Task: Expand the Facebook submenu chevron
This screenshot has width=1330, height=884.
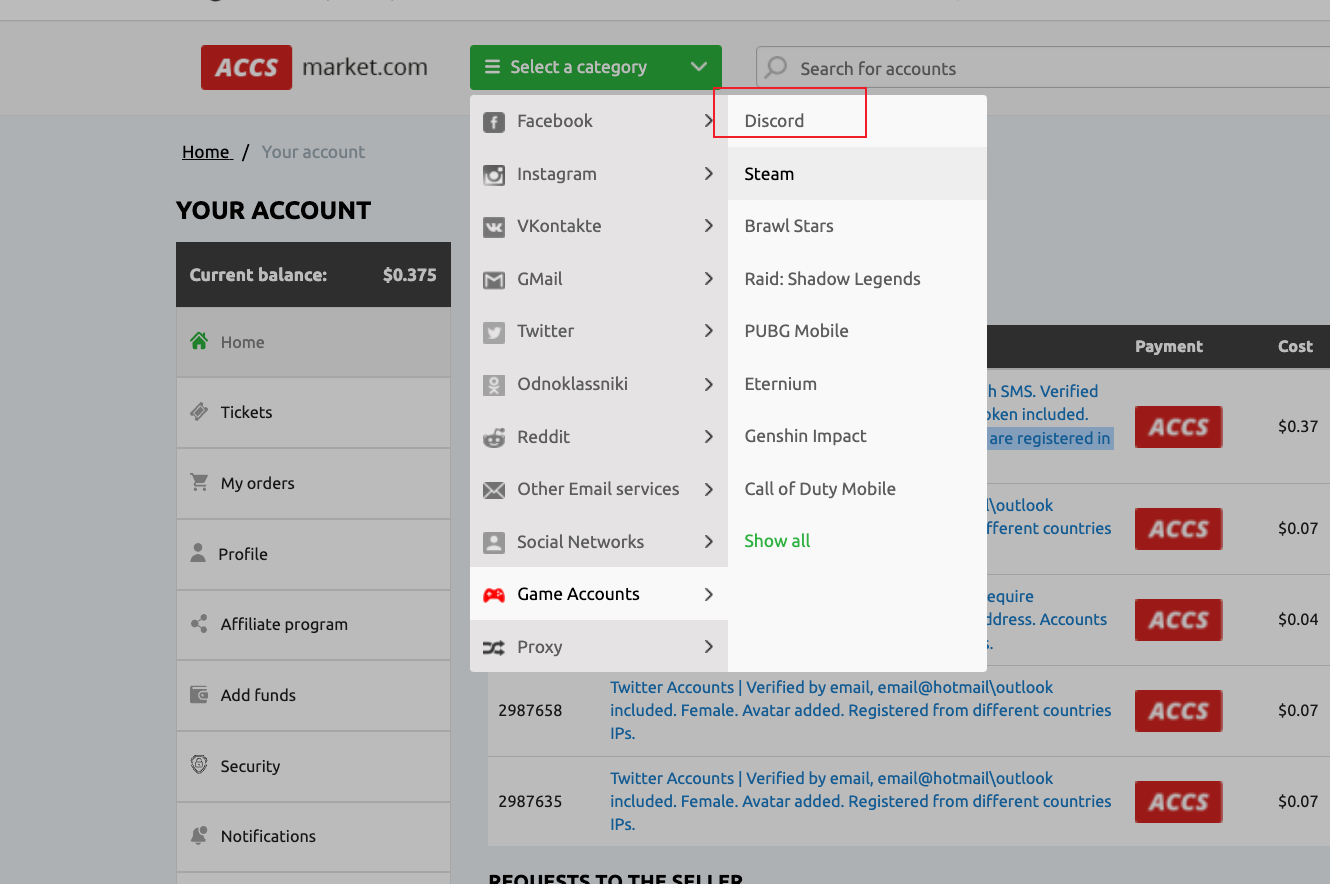Action: (708, 121)
